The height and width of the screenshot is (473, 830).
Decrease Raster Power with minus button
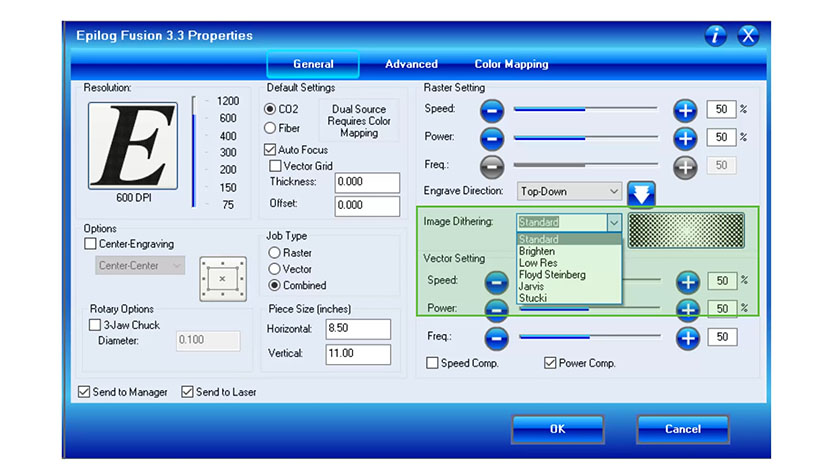click(492, 138)
